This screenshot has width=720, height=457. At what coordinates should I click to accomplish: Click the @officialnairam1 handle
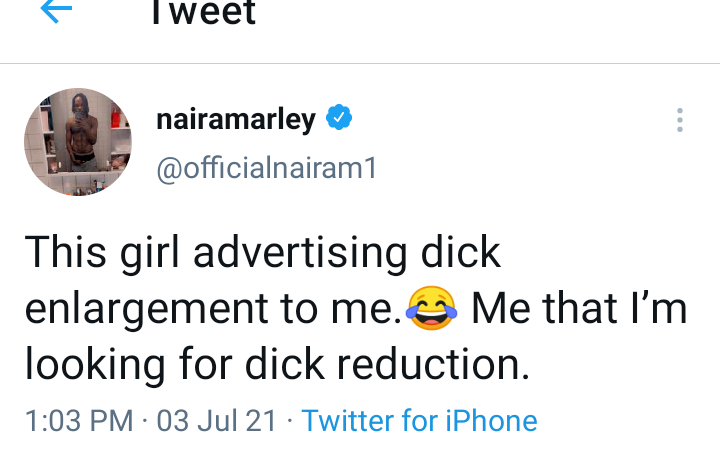267,169
